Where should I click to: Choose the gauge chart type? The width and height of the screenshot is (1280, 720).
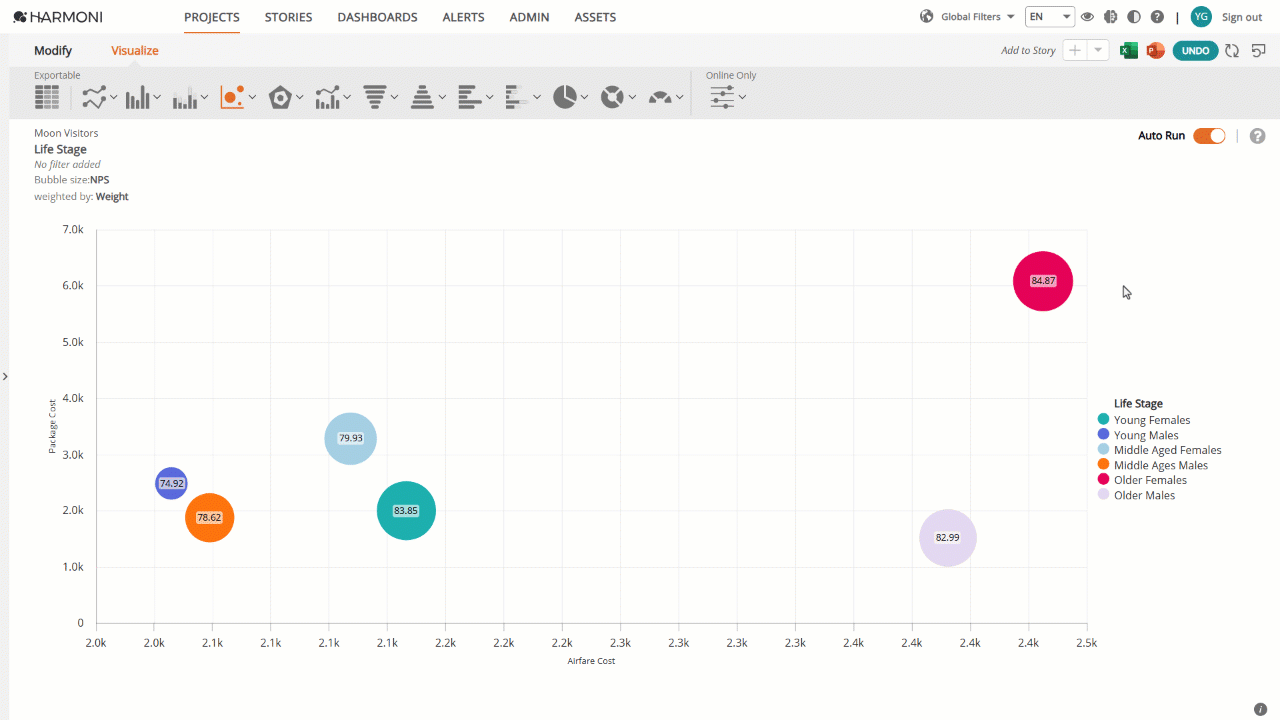pyautogui.click(x=660, y=97)
